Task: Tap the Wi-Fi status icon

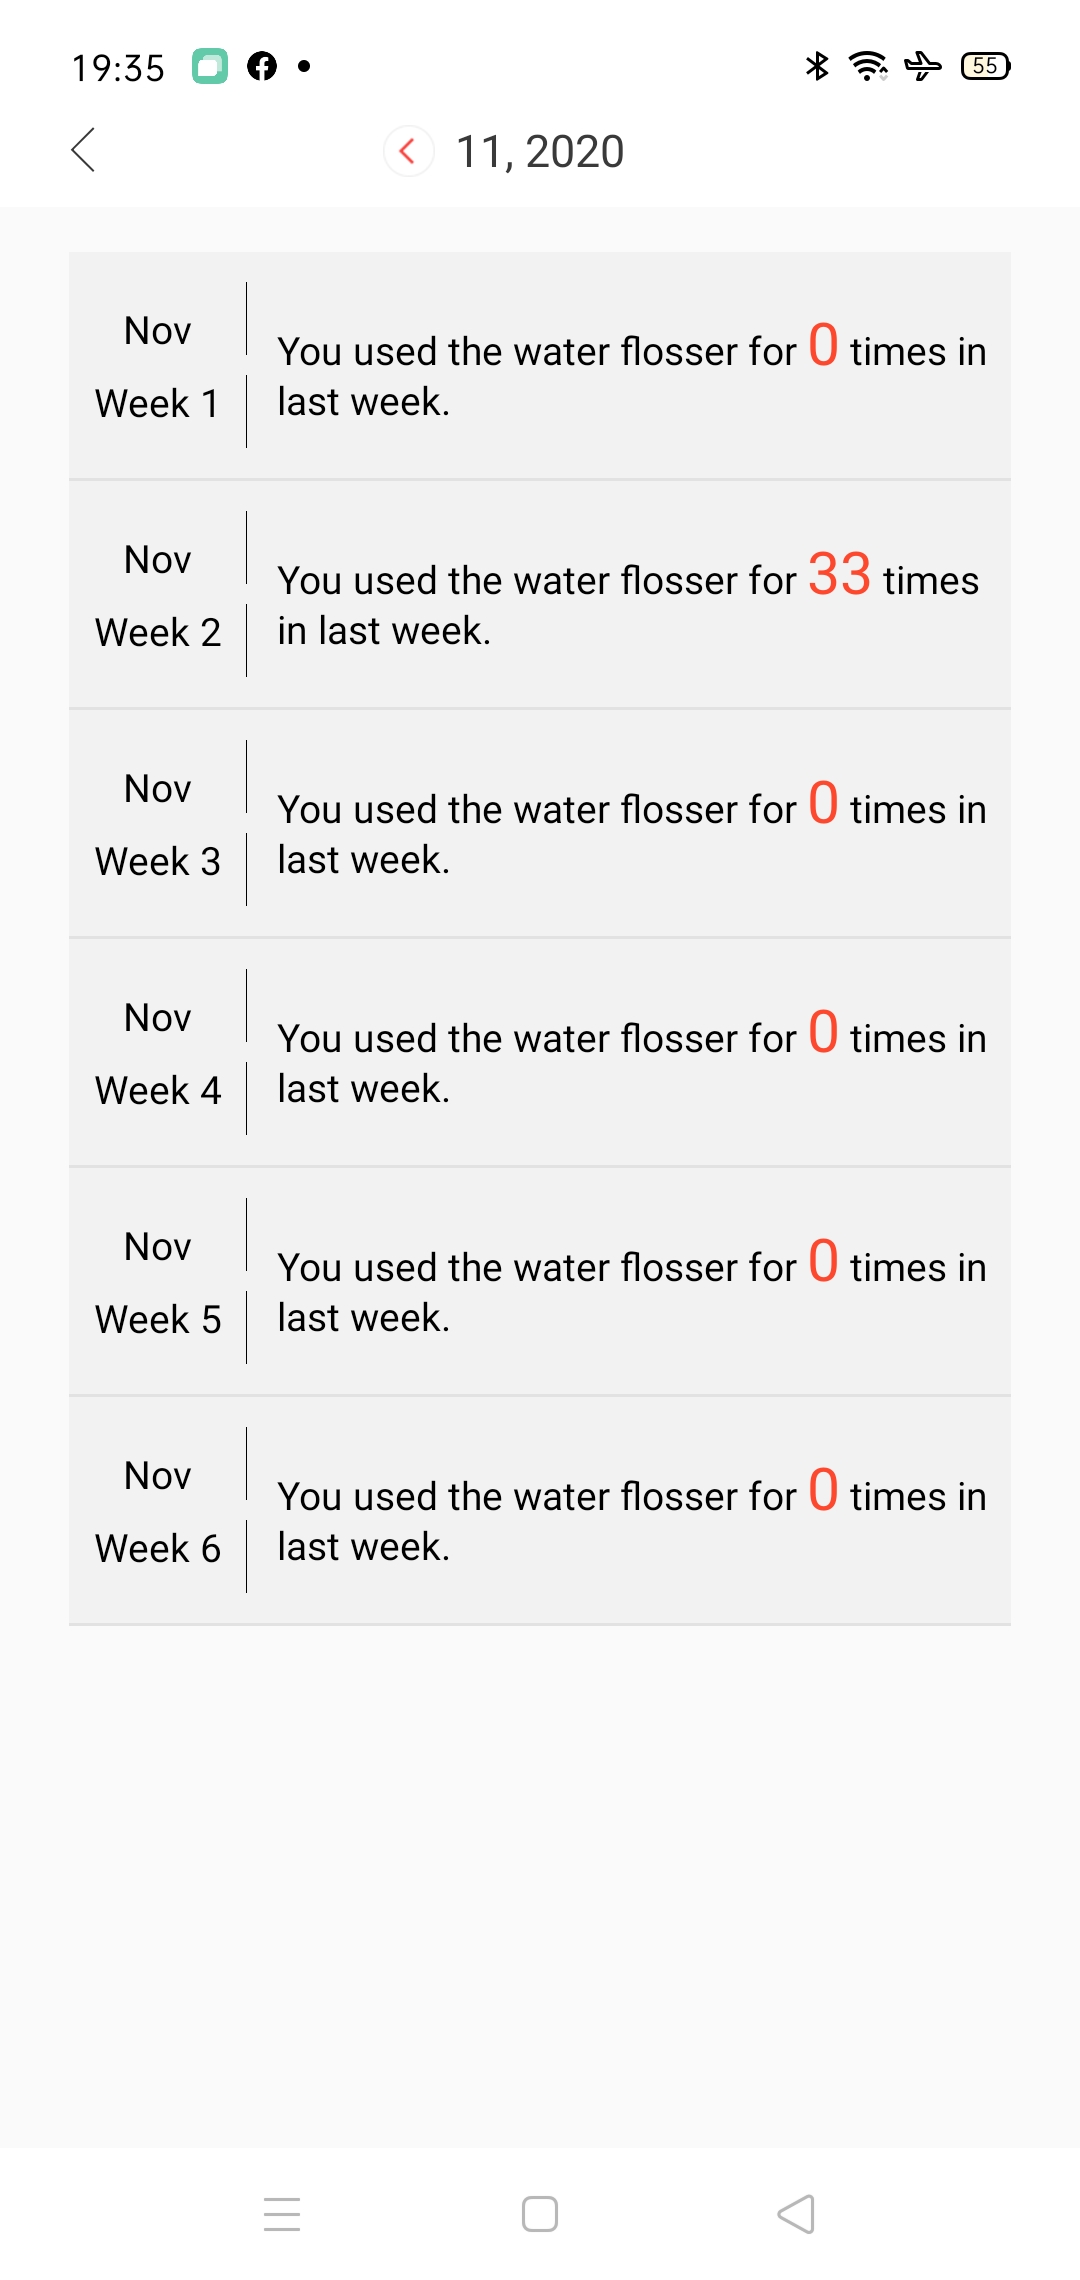Action: 867,66
